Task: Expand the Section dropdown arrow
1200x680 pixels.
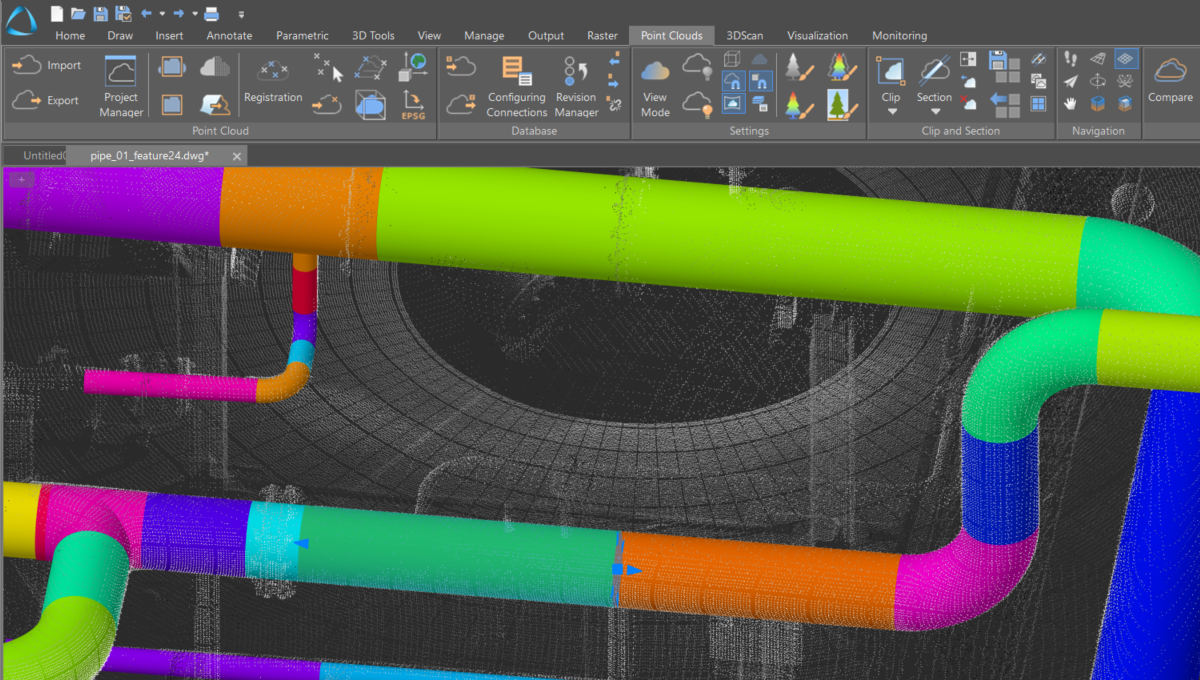Action: pos(936,111)
